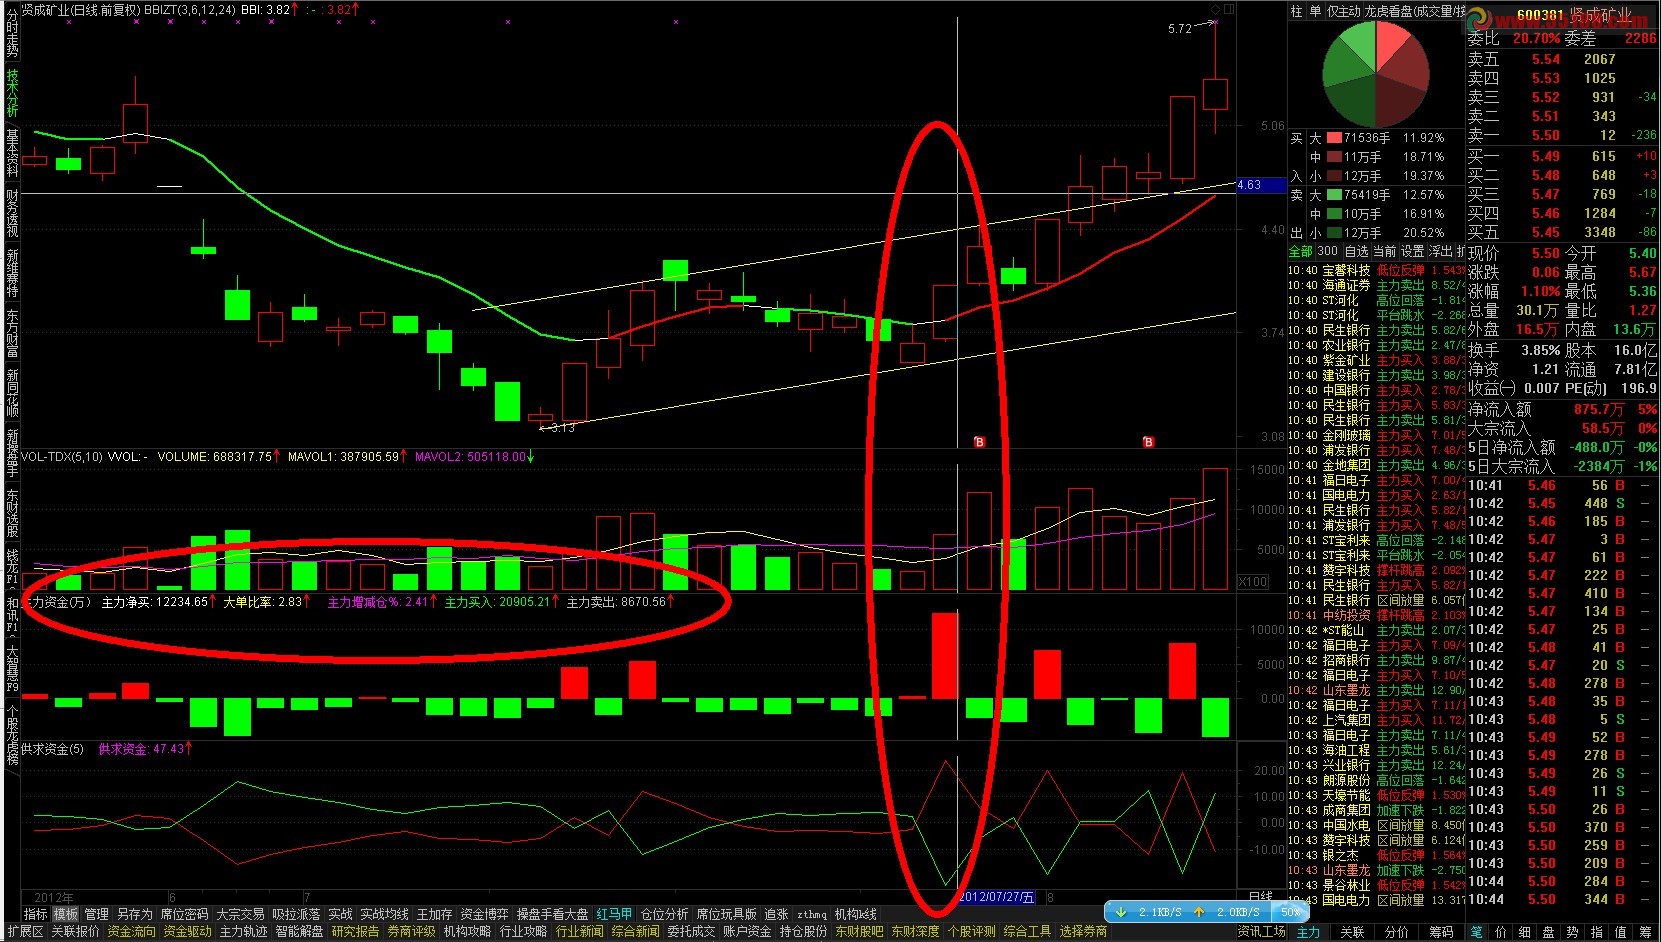Open 技术分析 in the left sidebar

point(12,92)
